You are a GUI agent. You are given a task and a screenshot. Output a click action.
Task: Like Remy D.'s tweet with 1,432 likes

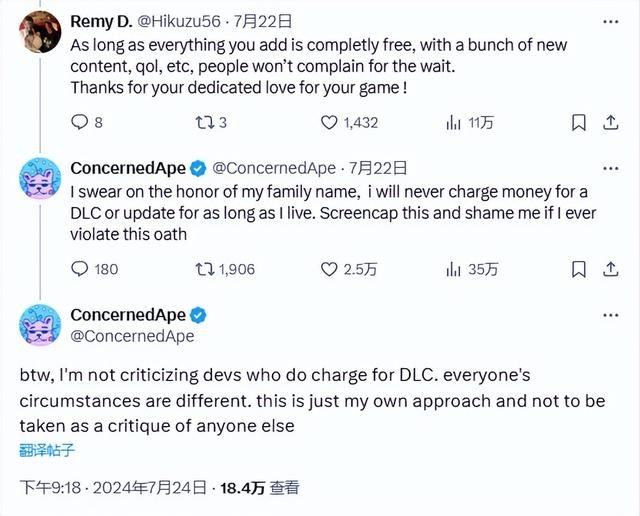[x=329, y=122]
